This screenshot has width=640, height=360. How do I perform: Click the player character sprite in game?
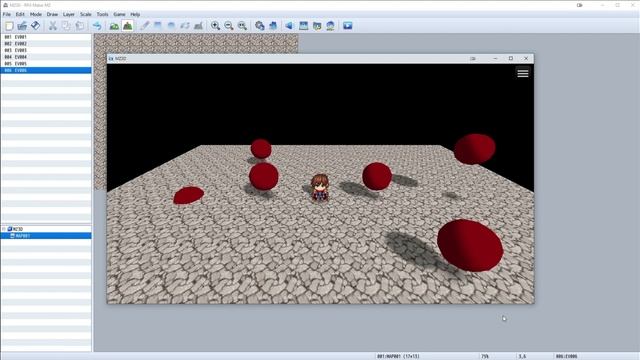coord(320,188)
